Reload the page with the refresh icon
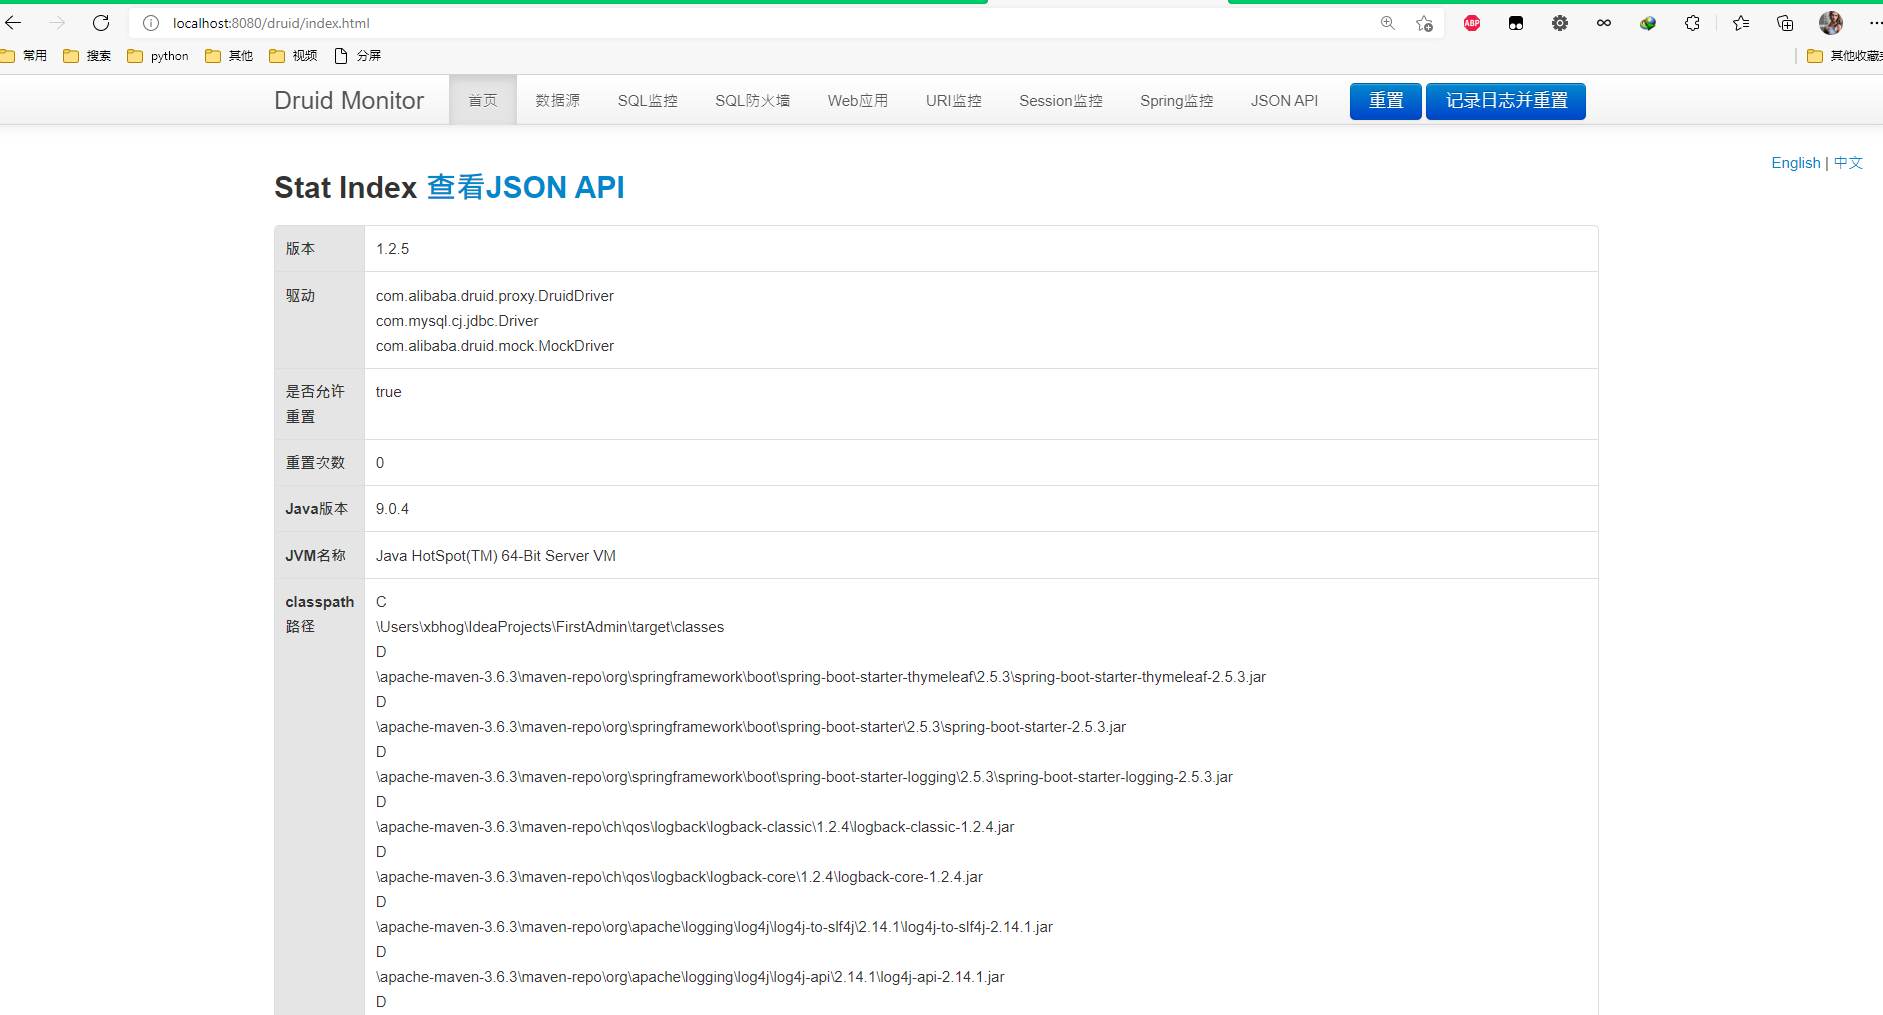1883x1015 pixels. pyautogui.click(x=101, y=23)
